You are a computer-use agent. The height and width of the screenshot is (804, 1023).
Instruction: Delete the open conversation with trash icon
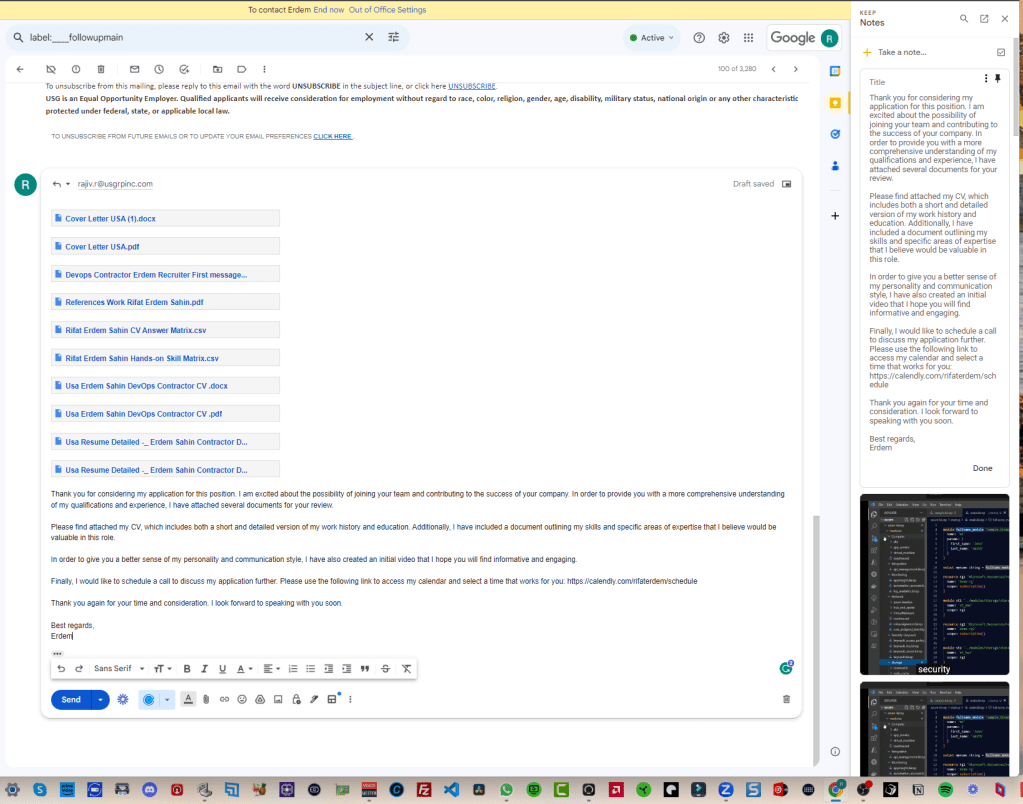[100, 69]
